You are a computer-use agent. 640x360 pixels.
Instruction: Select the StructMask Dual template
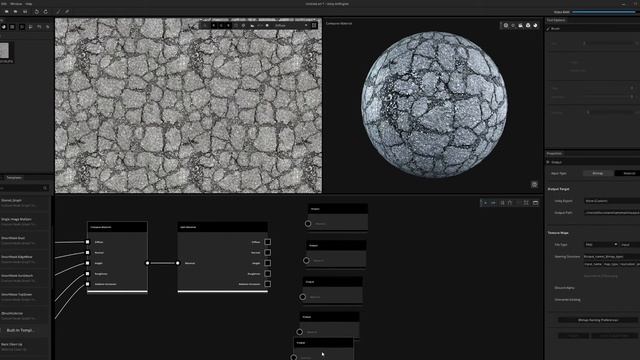coord(25,240)
